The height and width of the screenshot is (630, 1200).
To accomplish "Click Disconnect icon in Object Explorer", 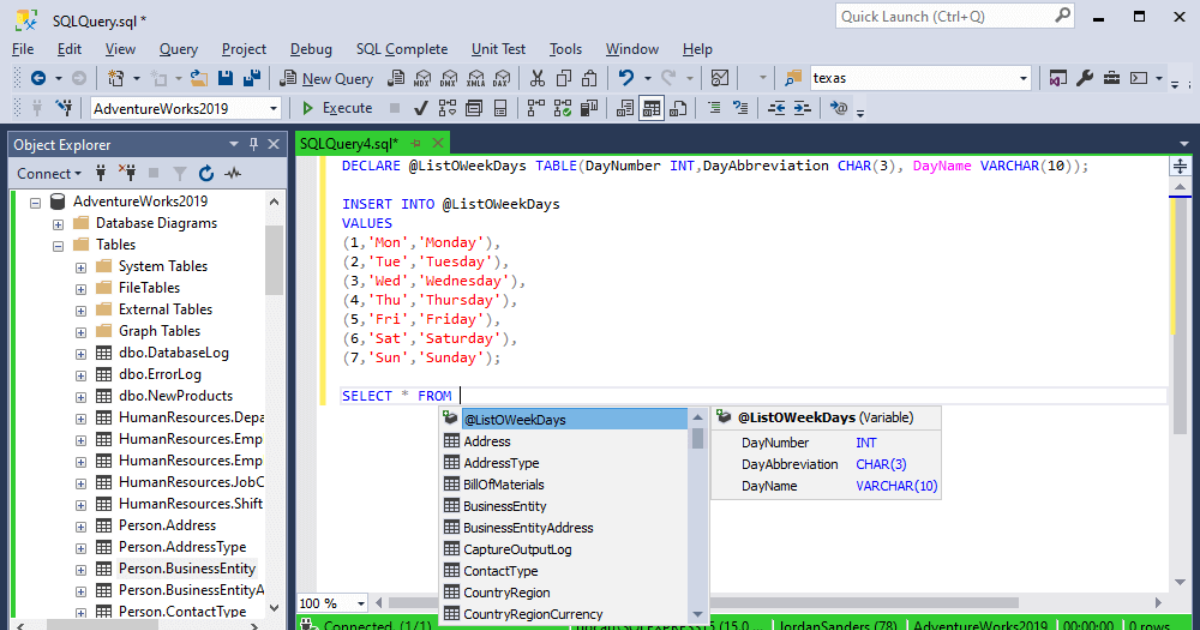I will pos(126,173).
